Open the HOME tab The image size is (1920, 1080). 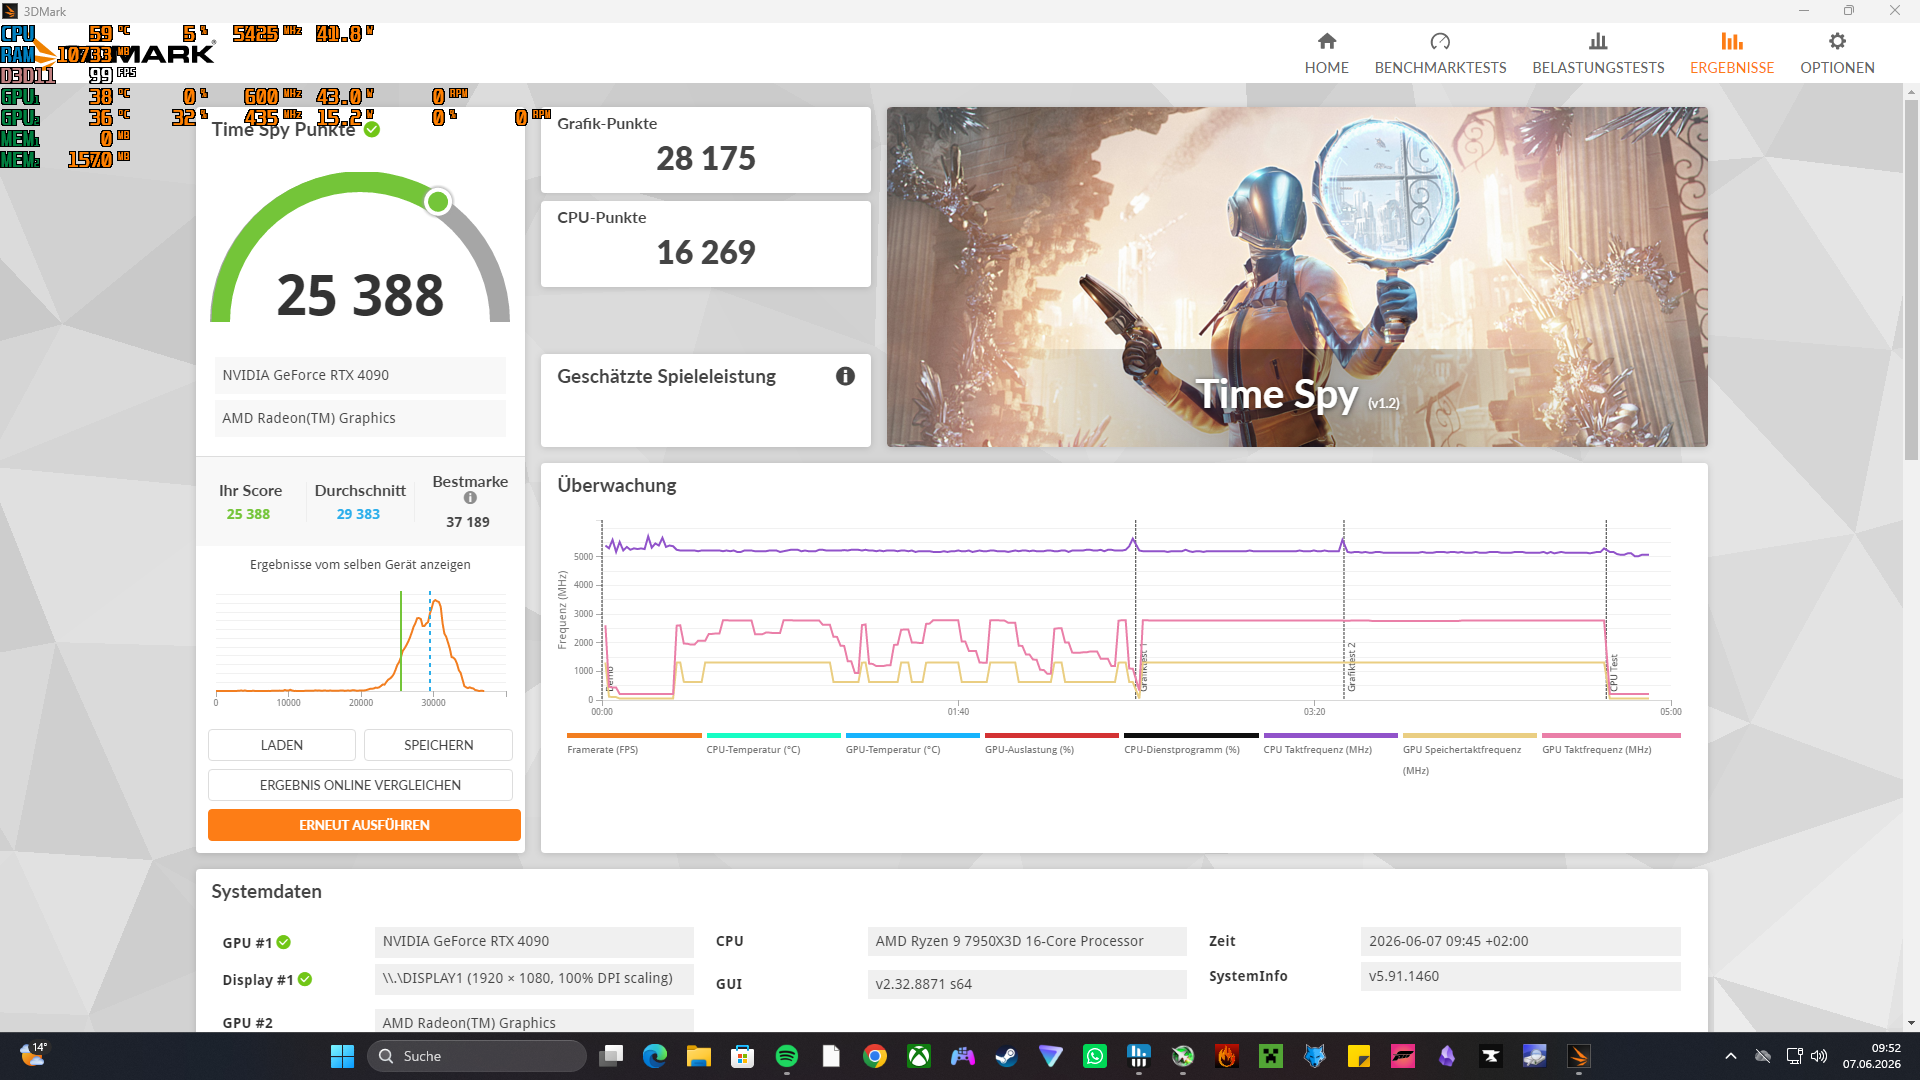click(1326, 53)
